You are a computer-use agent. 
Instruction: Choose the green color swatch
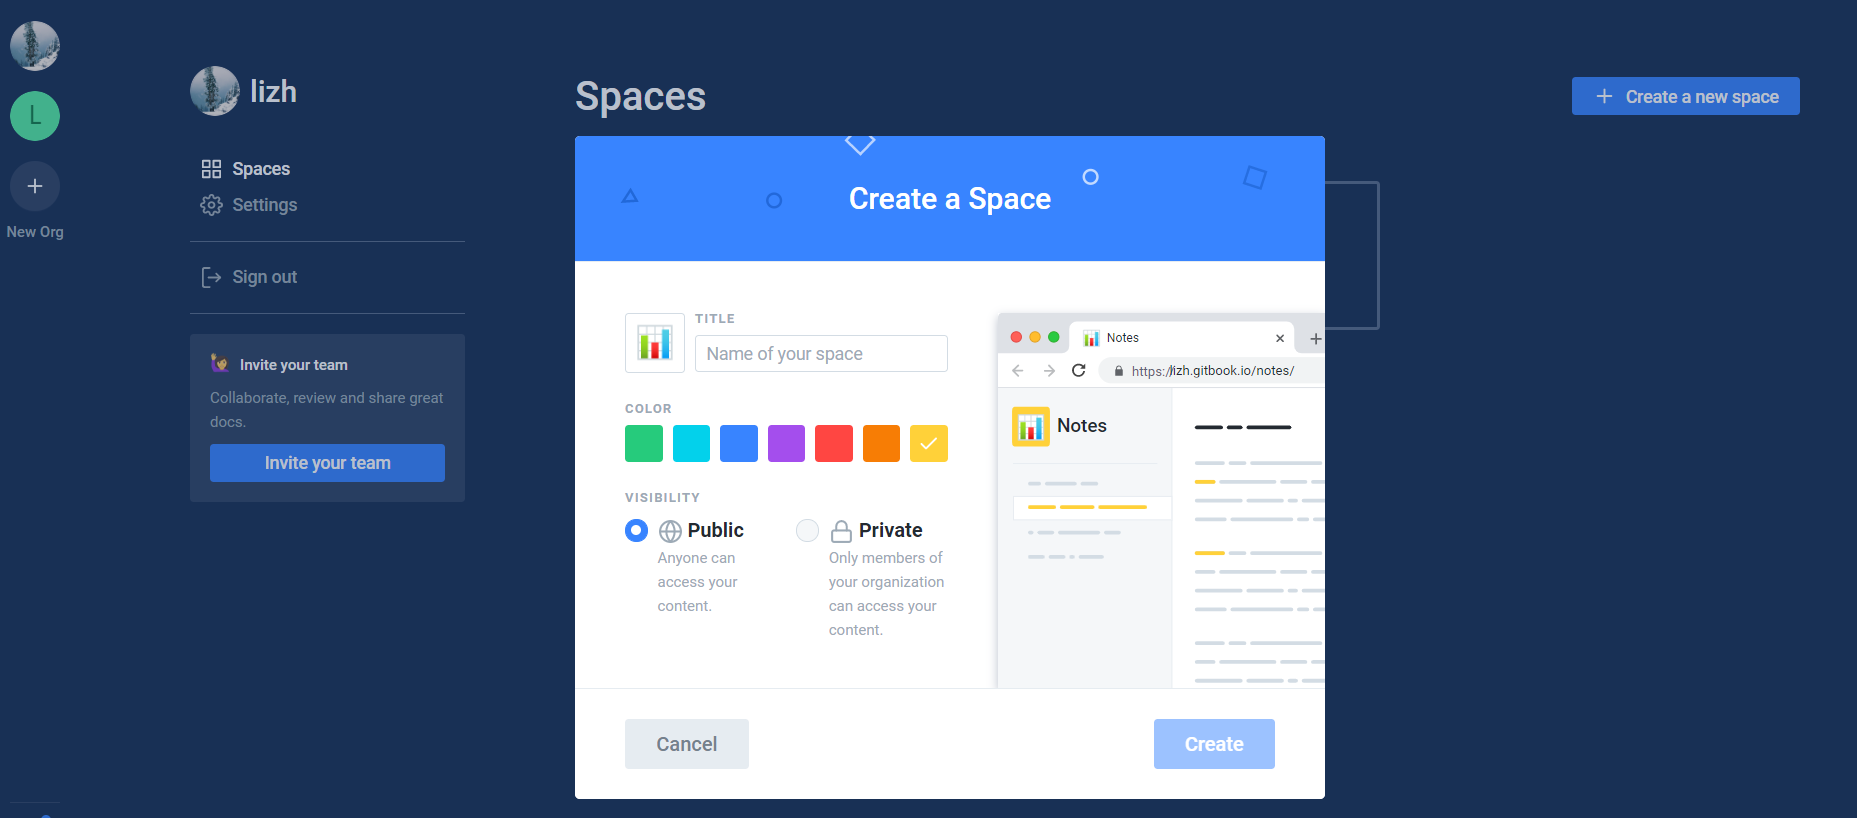pos(644,443)
